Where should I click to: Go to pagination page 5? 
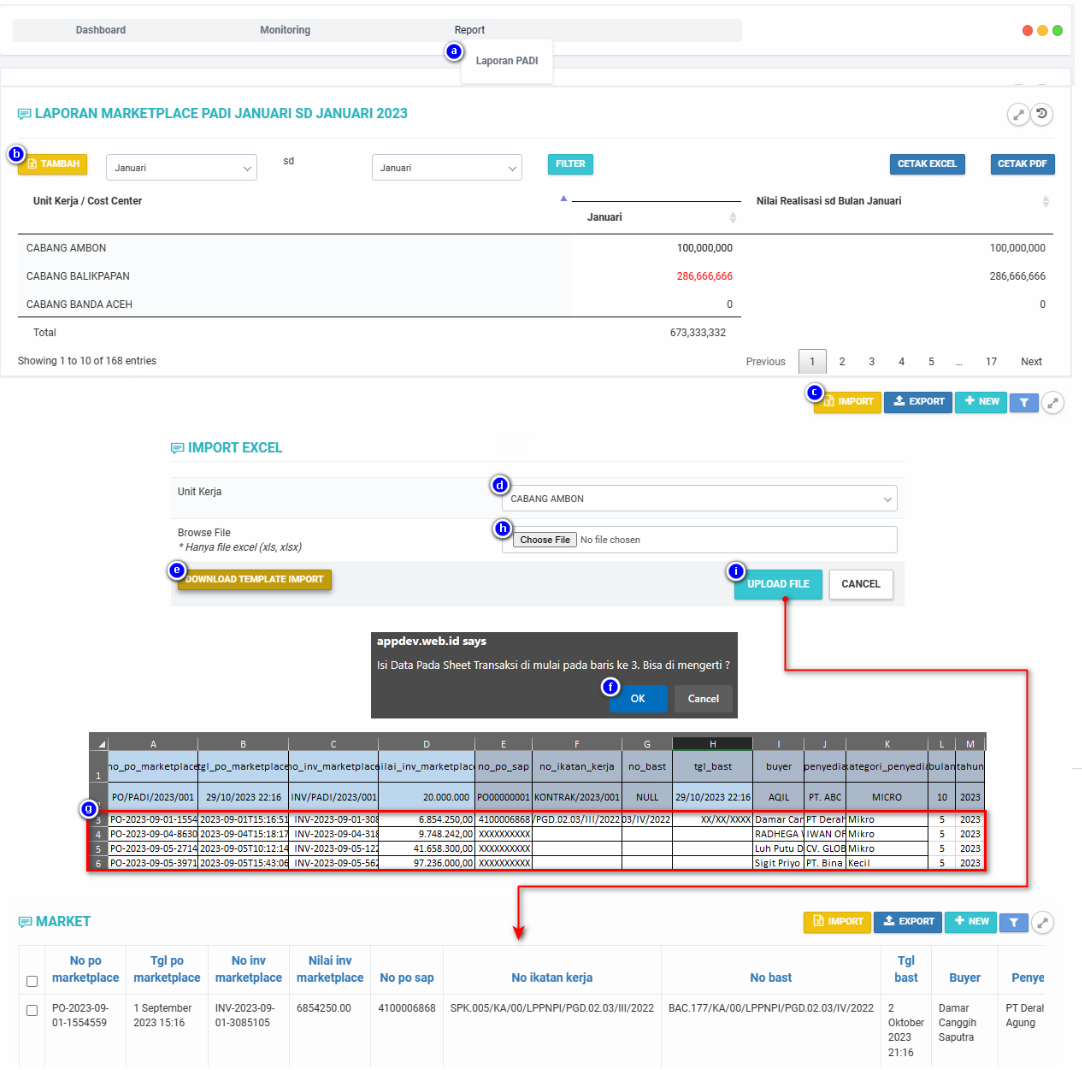pyautogui.click(x=931, y=361)
